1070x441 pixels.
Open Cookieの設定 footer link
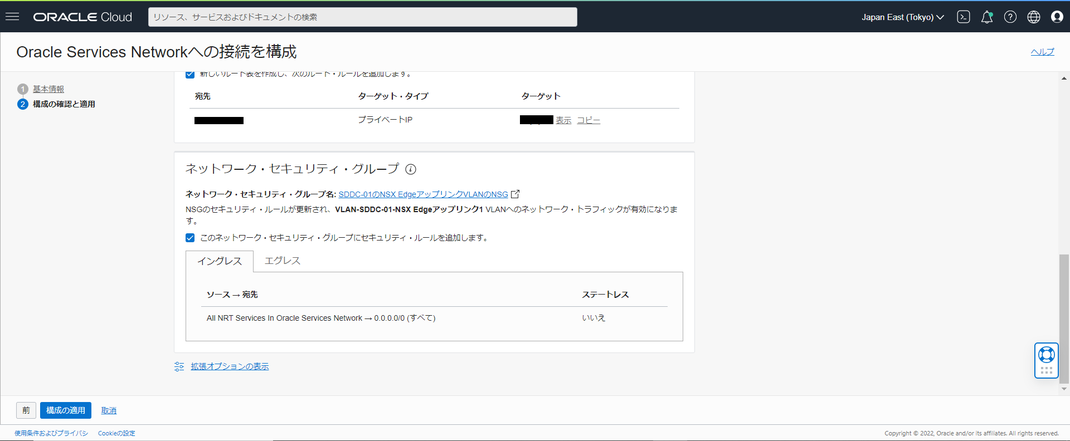pos(117,433)
